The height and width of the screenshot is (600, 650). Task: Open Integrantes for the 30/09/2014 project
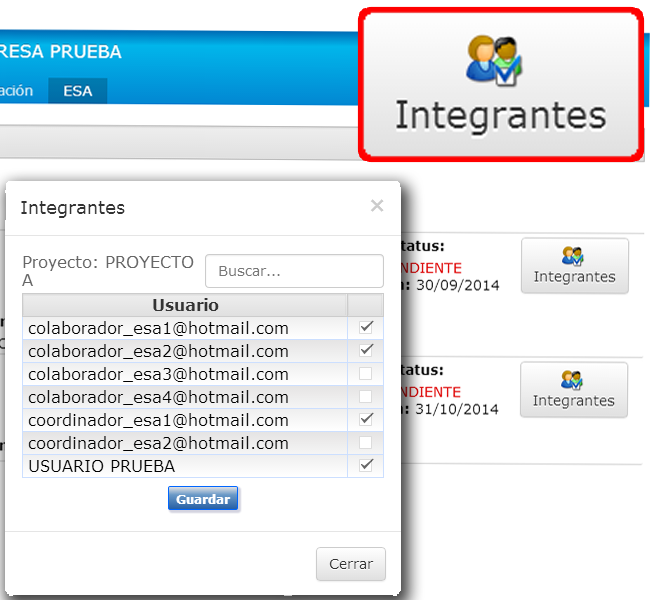click(574, 266)
